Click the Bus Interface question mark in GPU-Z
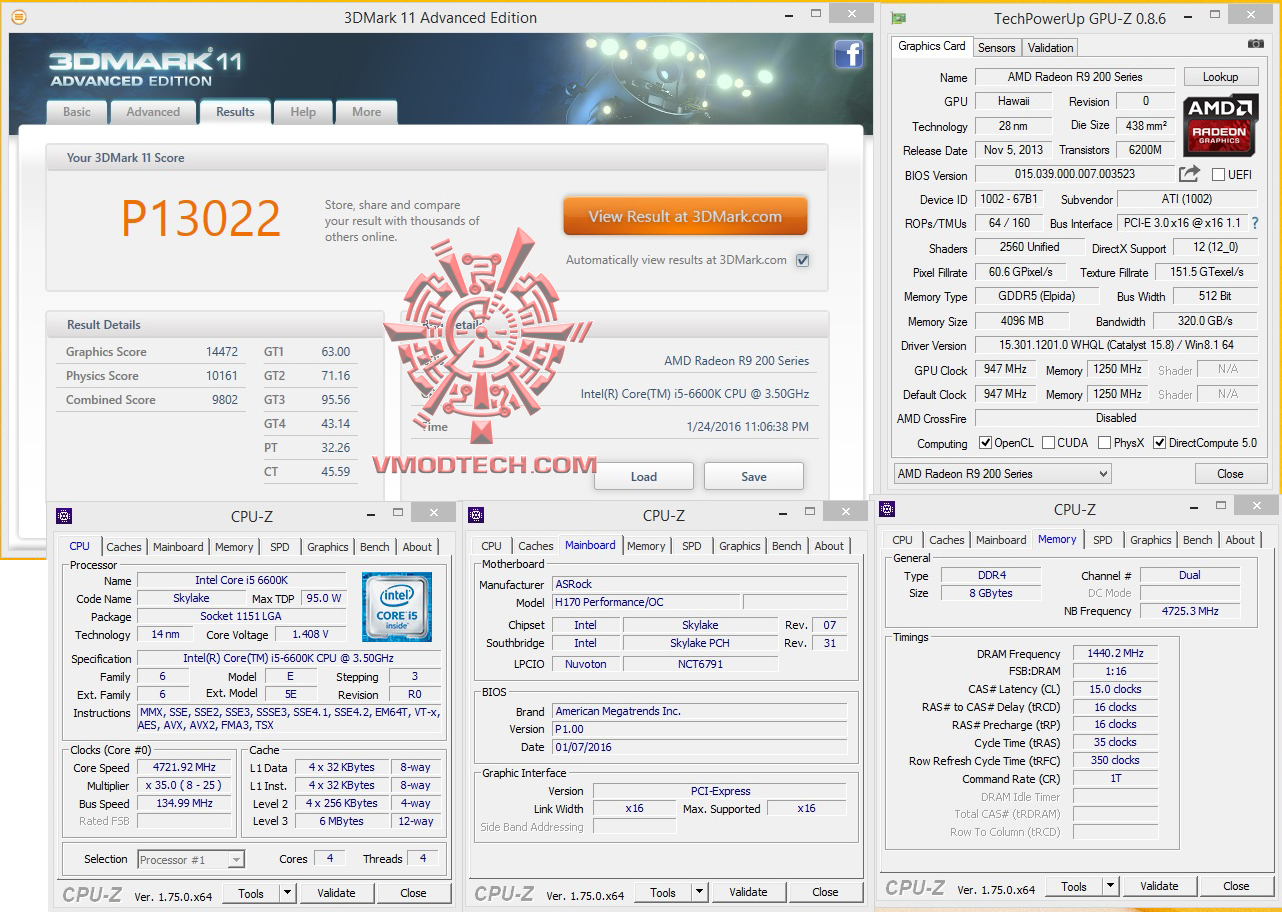1282x912 pixels. click(x=1255, y=223)
